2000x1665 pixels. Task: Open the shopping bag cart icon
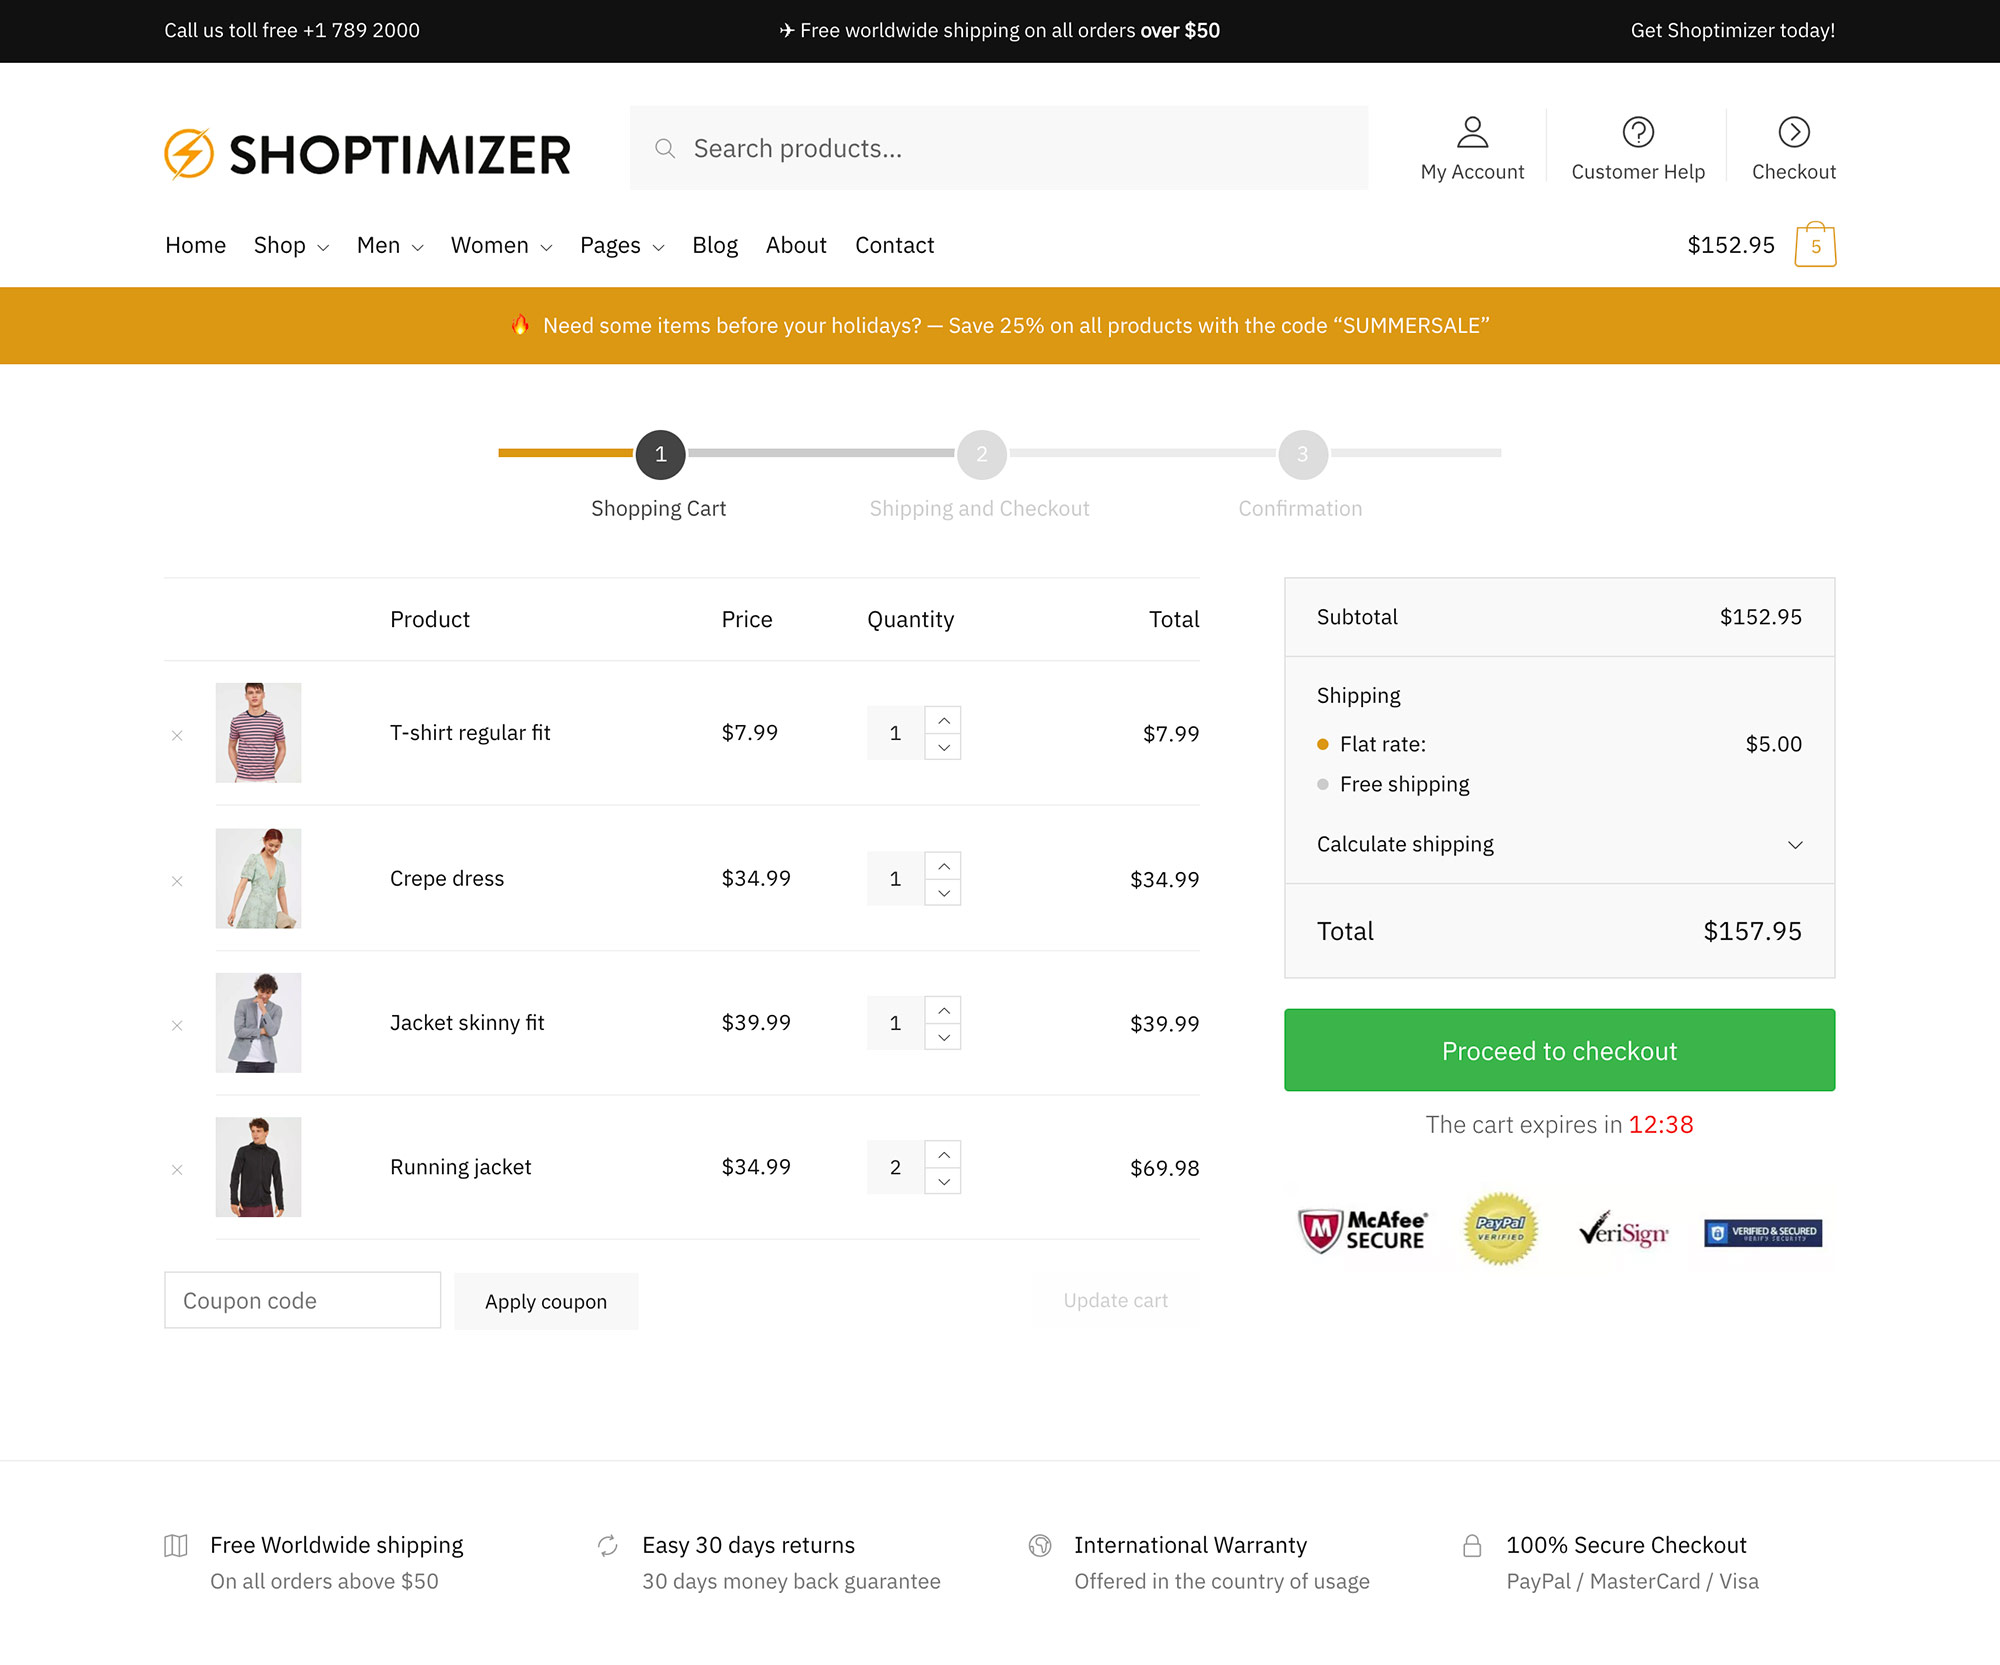pos(1815,245)
